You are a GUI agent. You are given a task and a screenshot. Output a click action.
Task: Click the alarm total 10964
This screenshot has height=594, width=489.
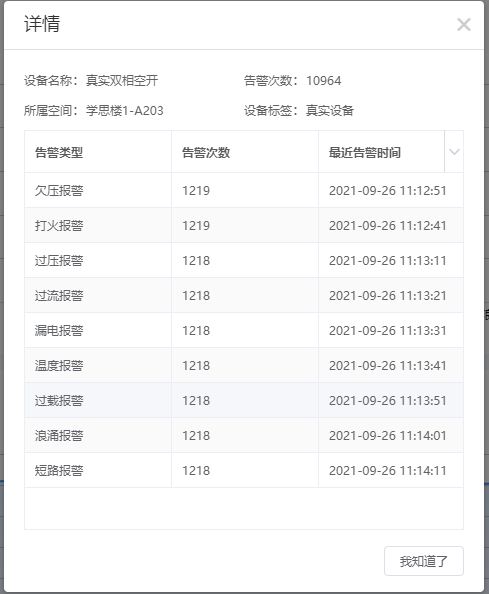323,81
